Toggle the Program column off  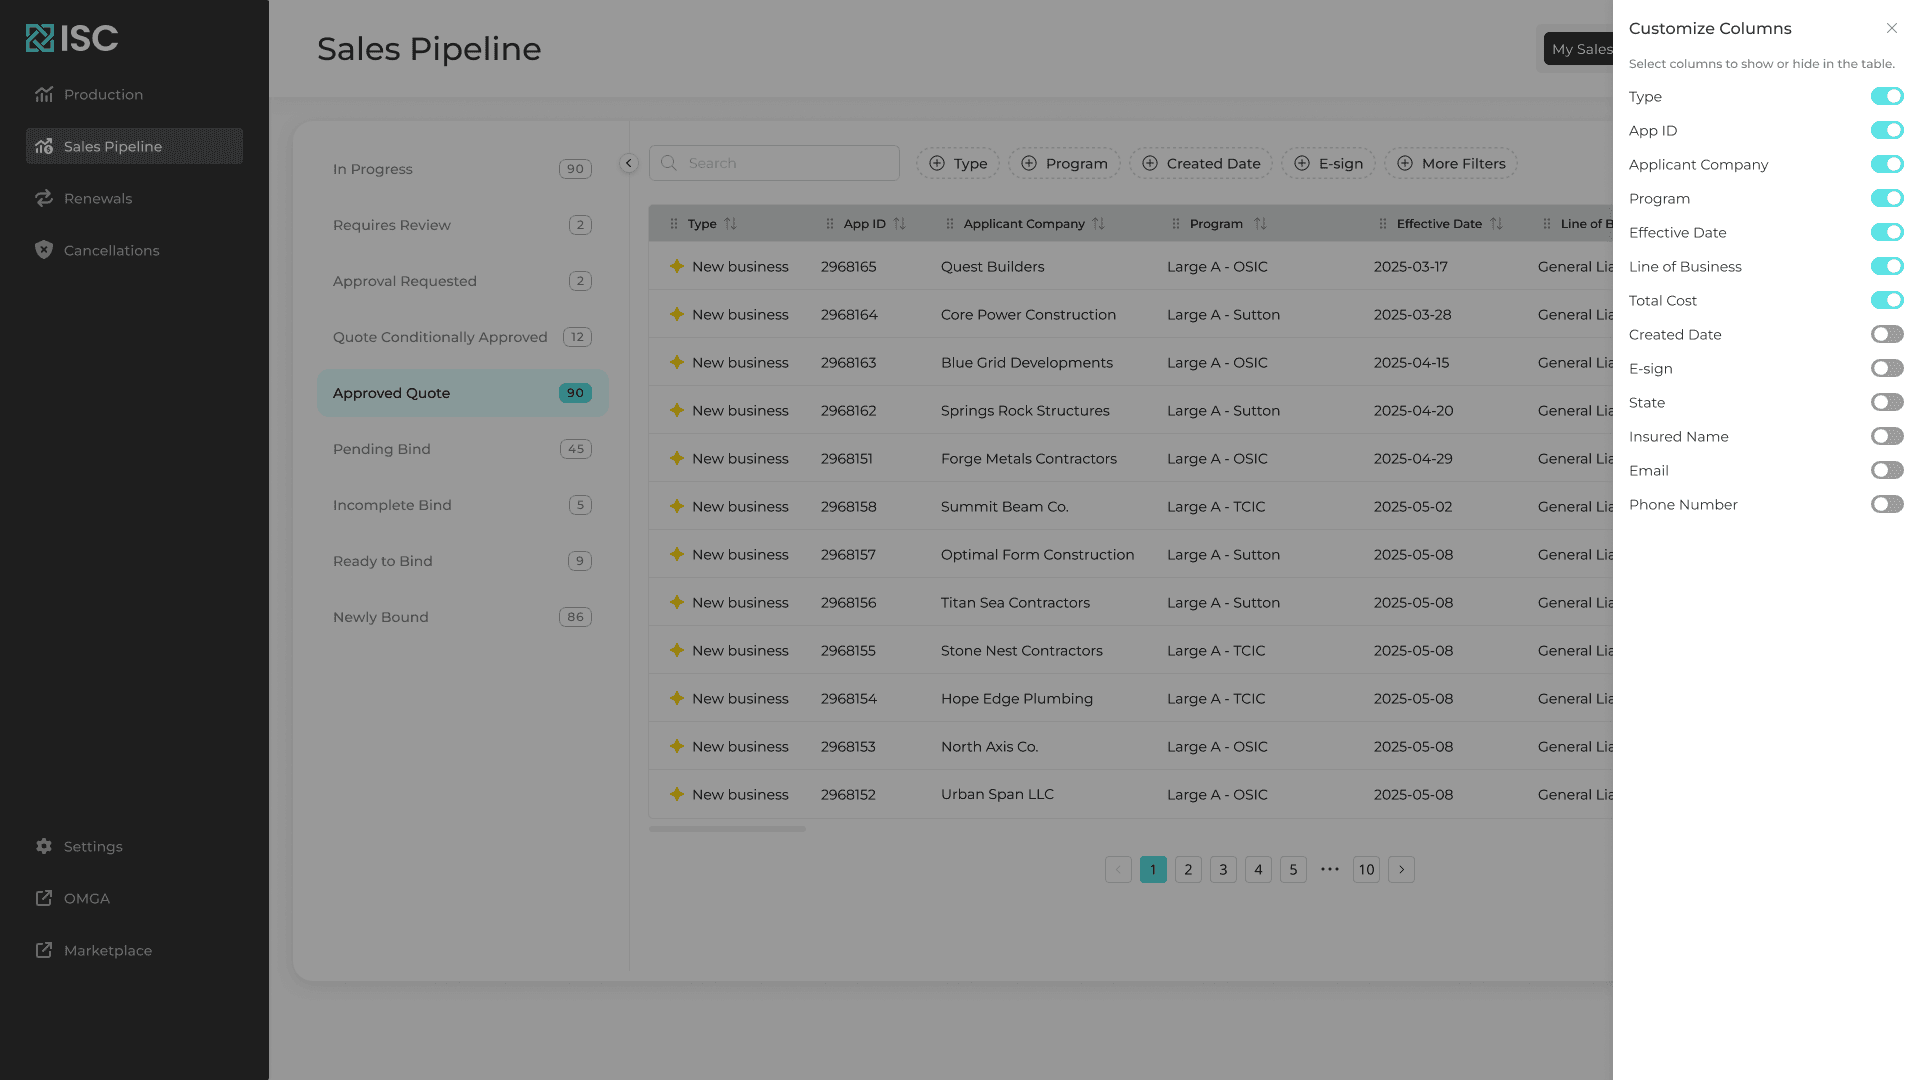click(1887, 198)
